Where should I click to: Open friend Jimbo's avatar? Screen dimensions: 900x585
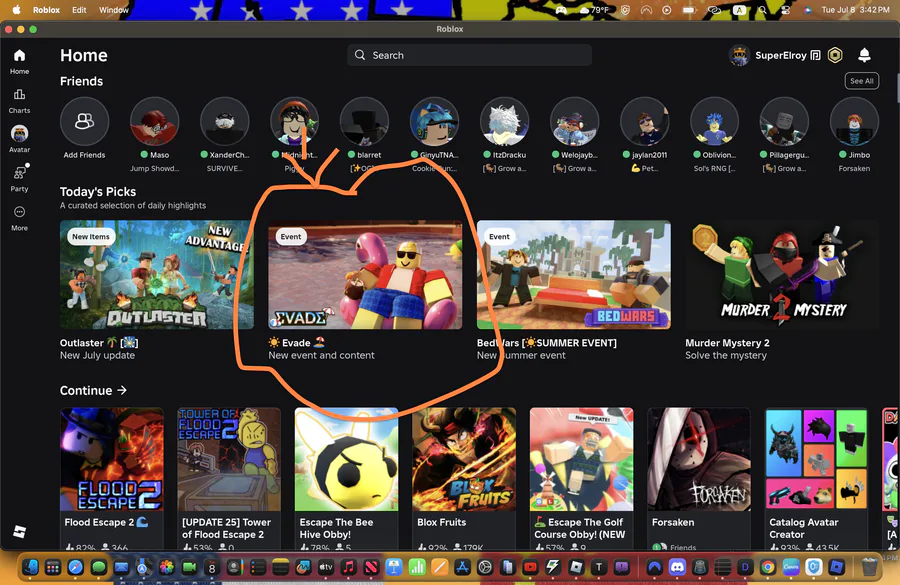[x=854, y=121]
